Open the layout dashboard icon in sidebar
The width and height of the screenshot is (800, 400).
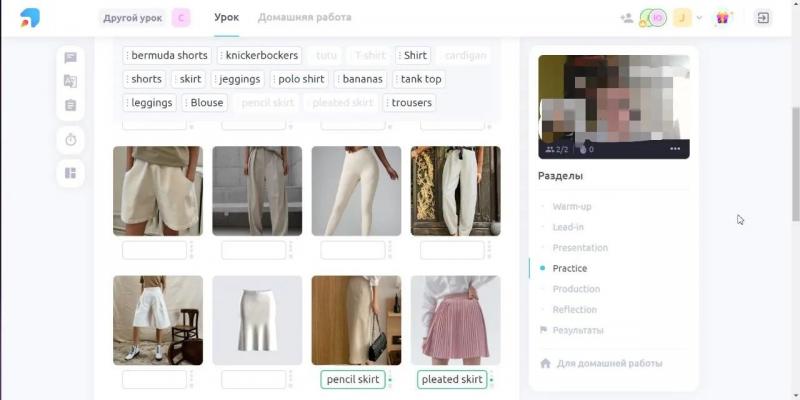[x=70, y=173]
